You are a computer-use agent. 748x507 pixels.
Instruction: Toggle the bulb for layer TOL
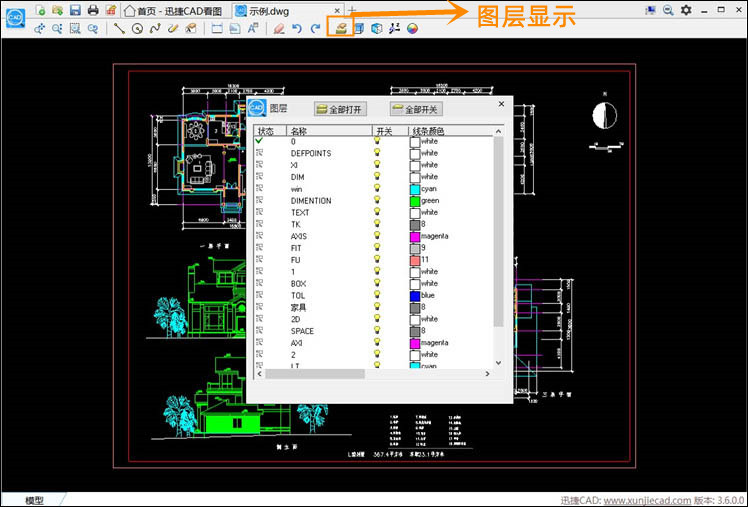click(x=377, y=294)
